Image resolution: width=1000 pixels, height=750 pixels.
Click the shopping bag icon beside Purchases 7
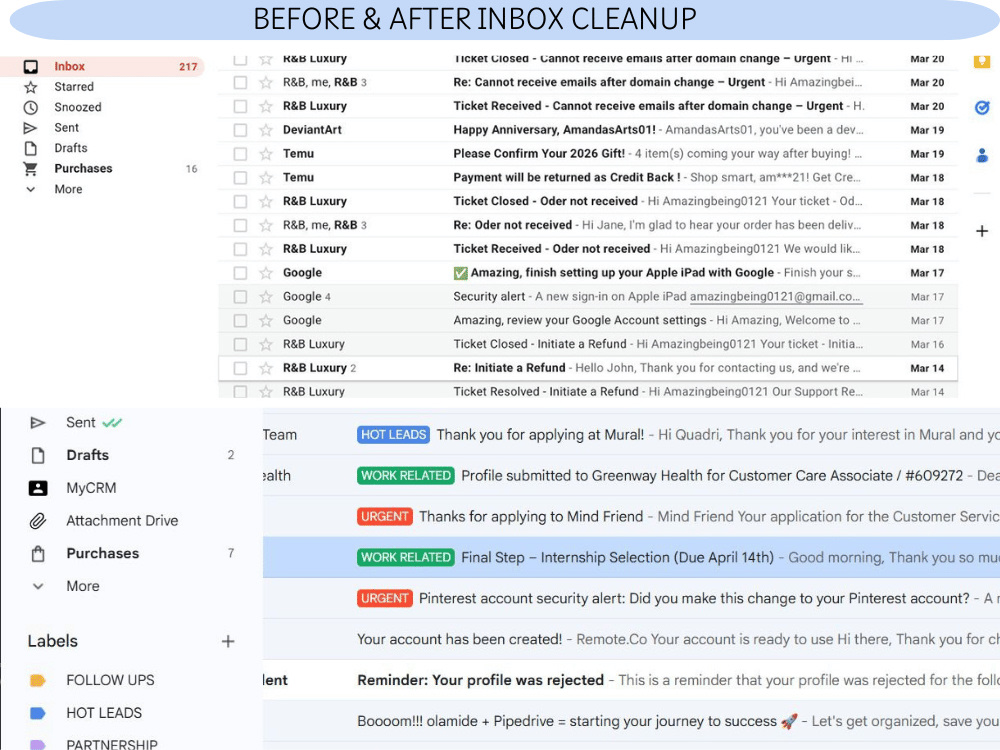[38, 554]
